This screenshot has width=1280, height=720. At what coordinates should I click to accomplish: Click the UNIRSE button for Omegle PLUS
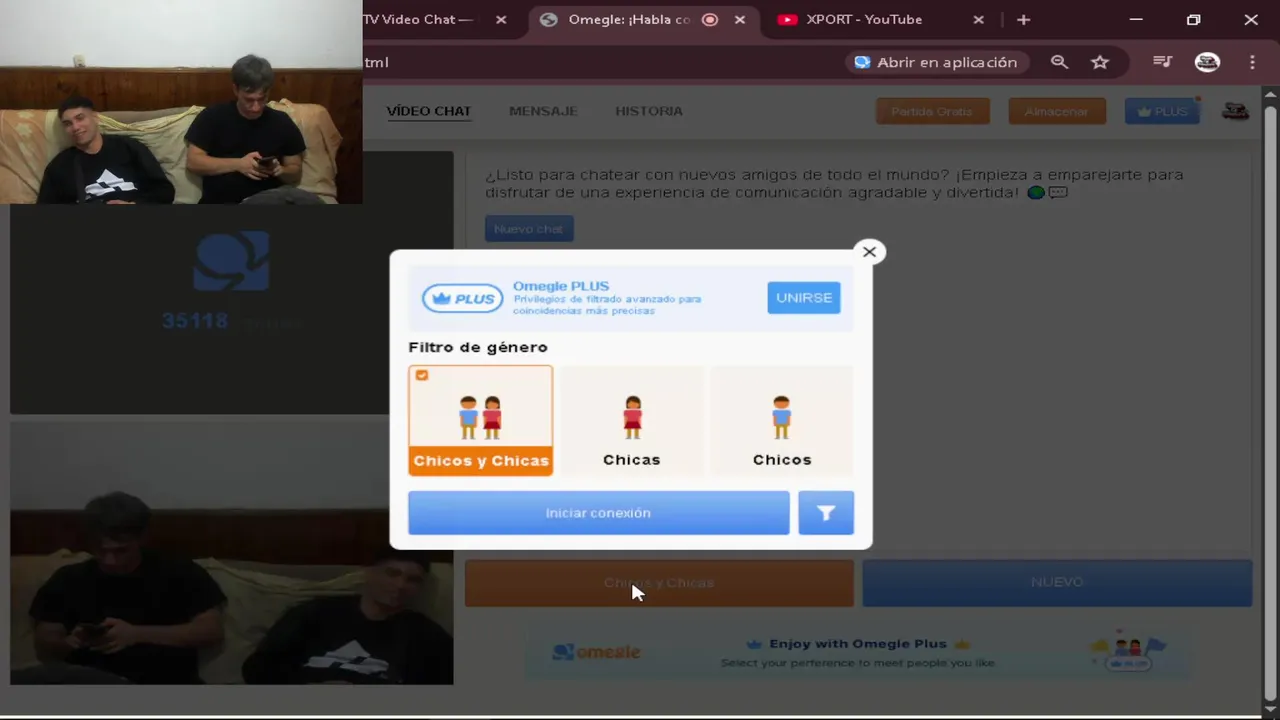pyautogui.click(x=804, y=298)
